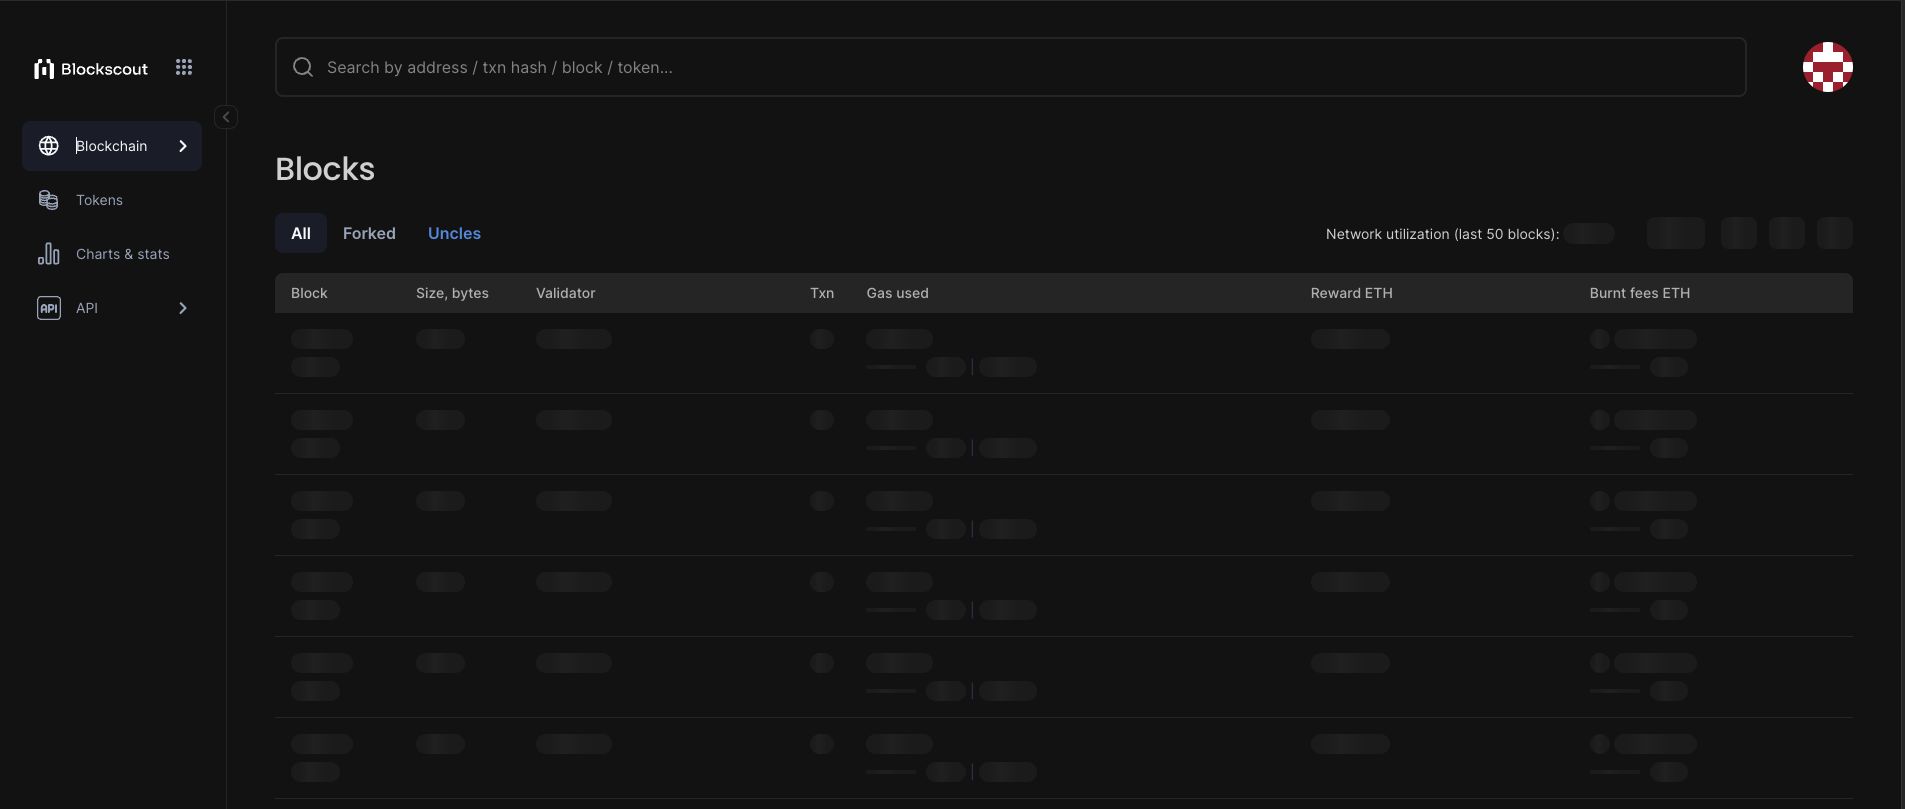Click the Gas used column header

[897, 293]
